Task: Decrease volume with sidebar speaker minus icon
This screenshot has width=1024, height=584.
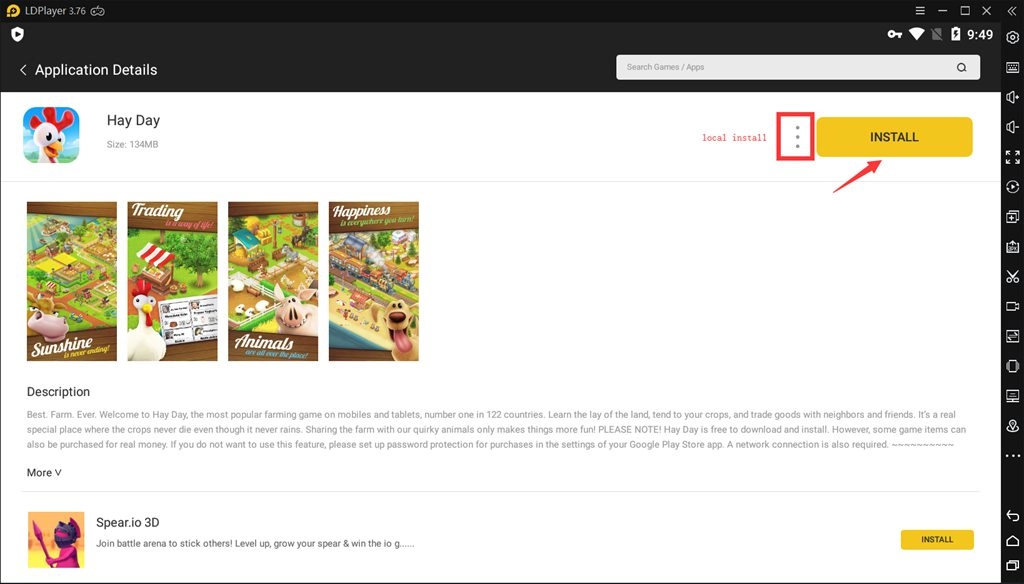Action: pyautogui.click(x=1012, y=127)
